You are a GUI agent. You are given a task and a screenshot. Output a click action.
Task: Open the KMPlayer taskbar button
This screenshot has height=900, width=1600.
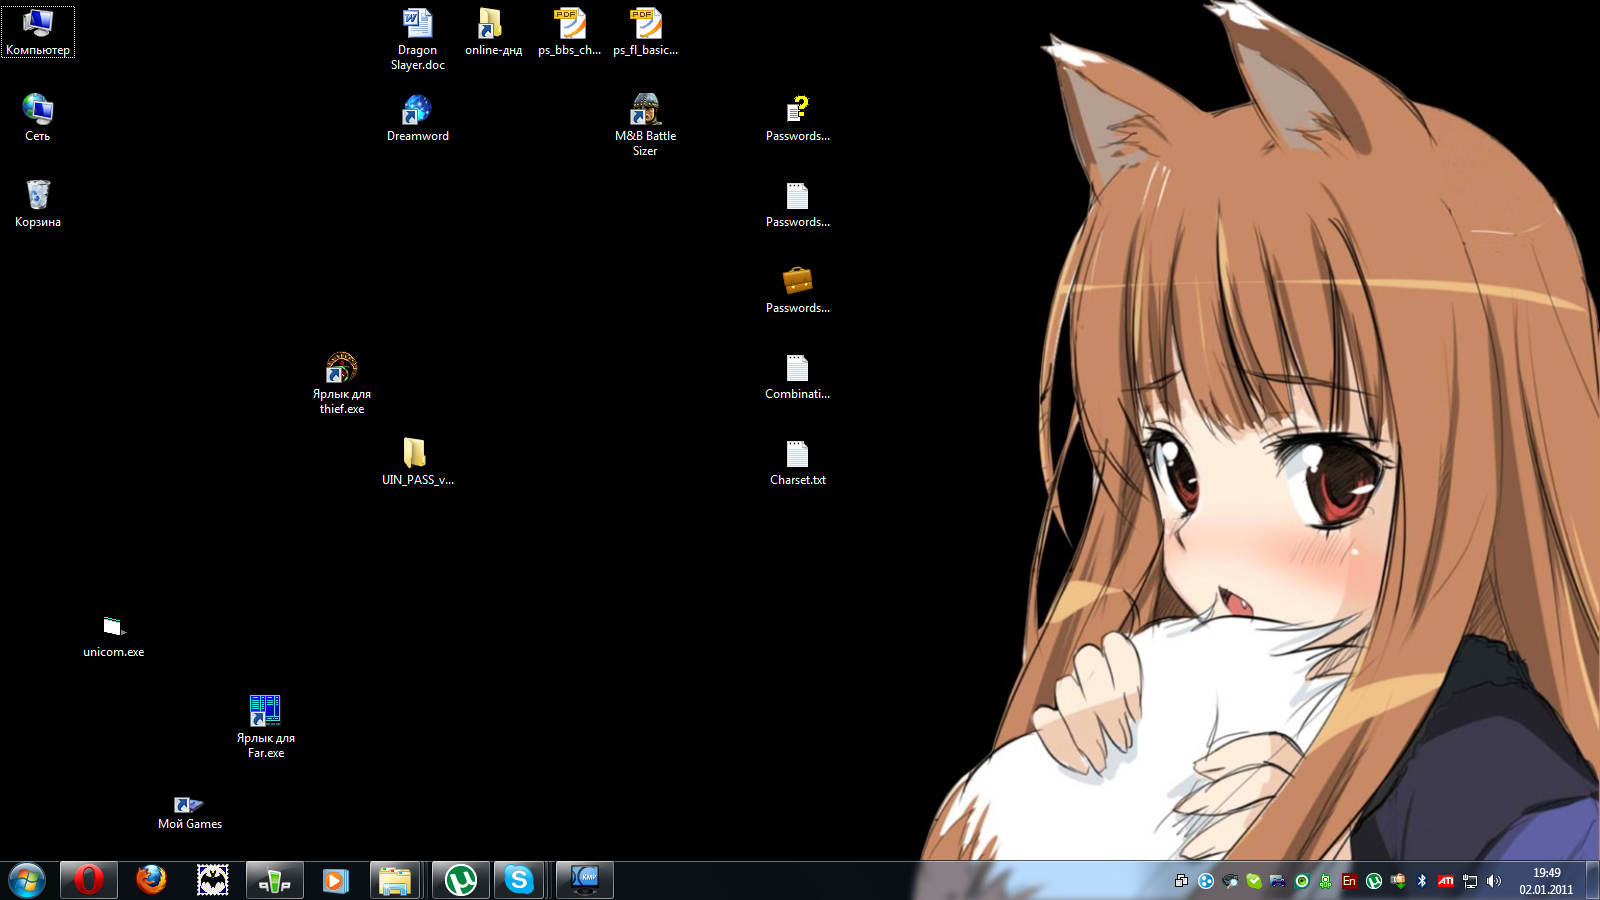click(x=585, y=880)
